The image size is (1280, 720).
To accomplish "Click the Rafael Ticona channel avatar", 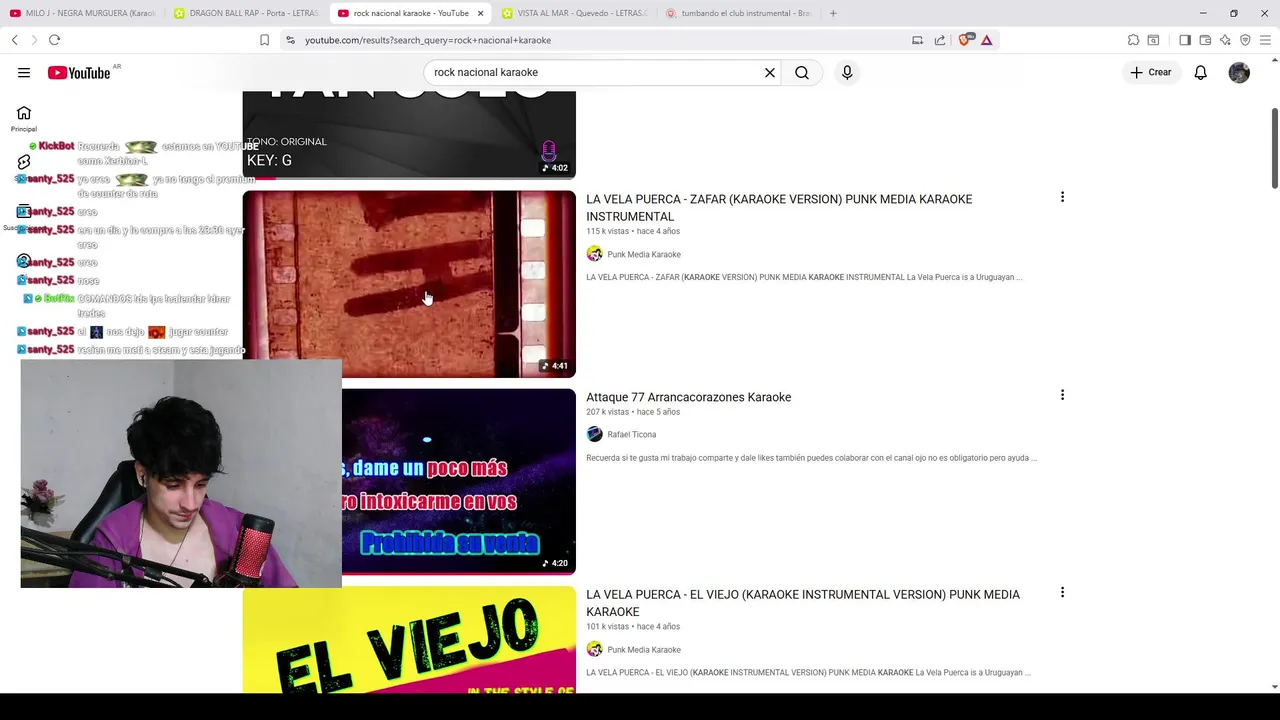I will (x=594, y=434).
